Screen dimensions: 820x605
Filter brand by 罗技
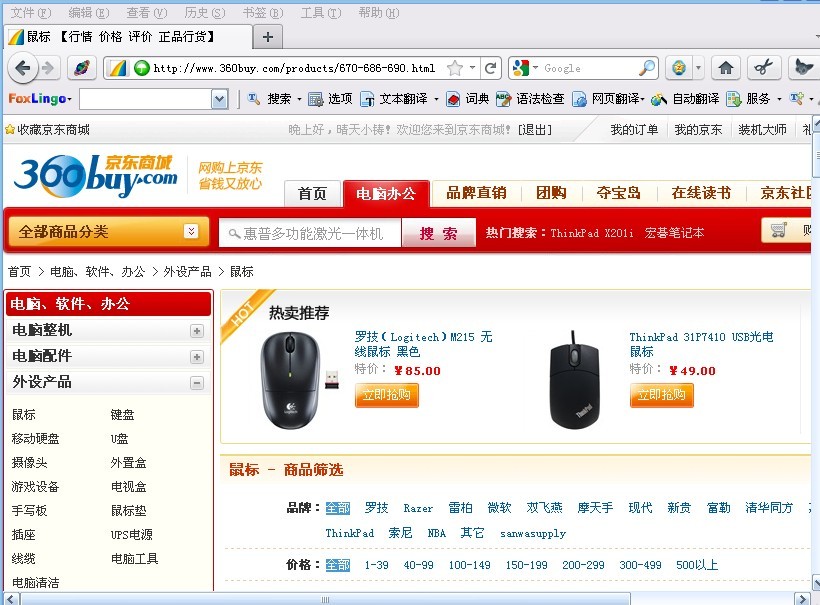click(x=377, y=508)
